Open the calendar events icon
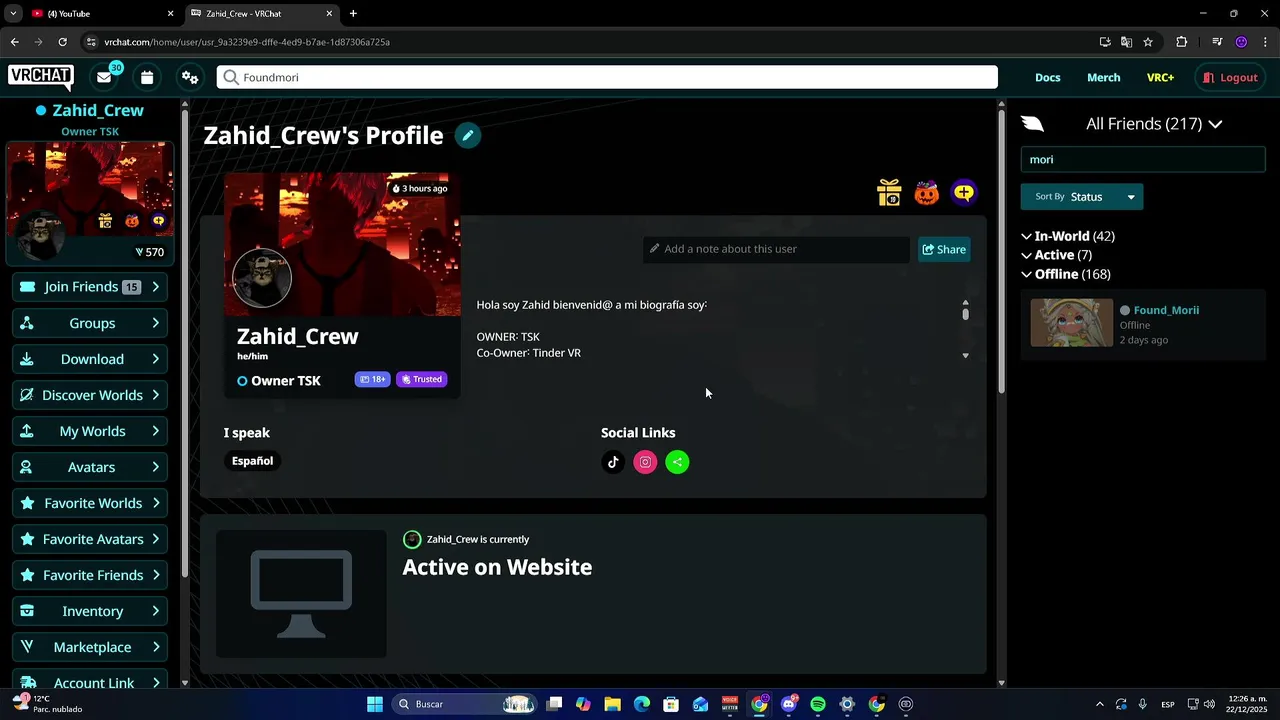The width and height of the screenshot is (1280, 720). [147, 77]
